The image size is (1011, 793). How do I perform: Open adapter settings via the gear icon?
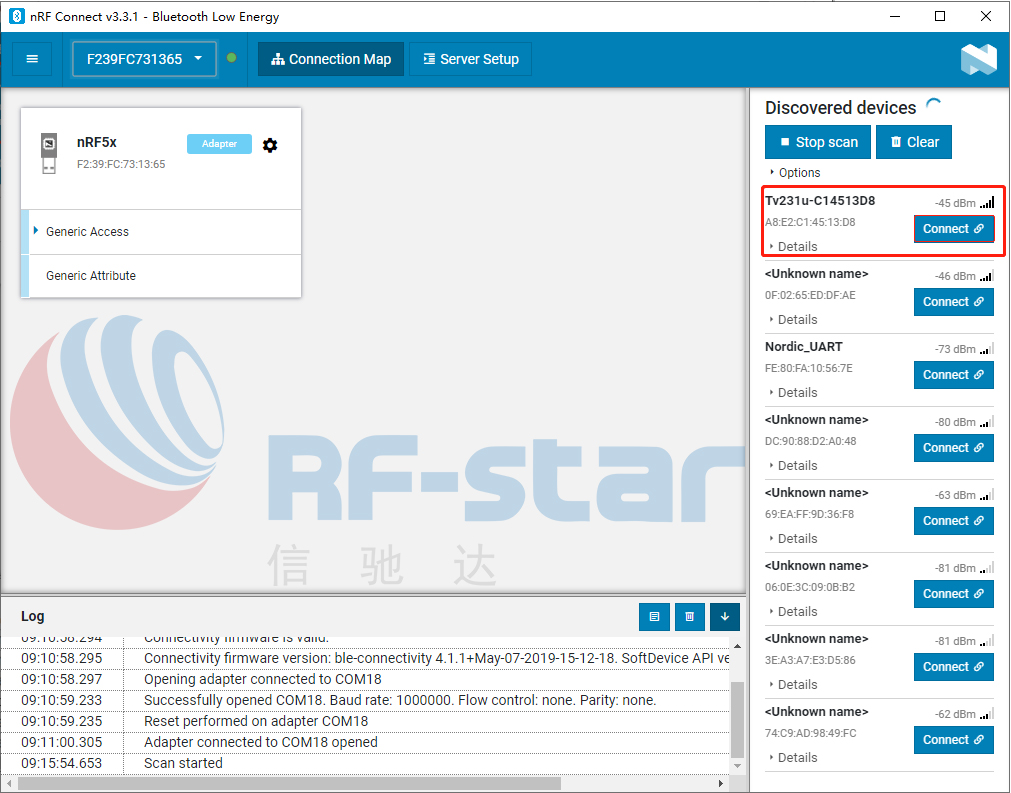pos(270,145)
